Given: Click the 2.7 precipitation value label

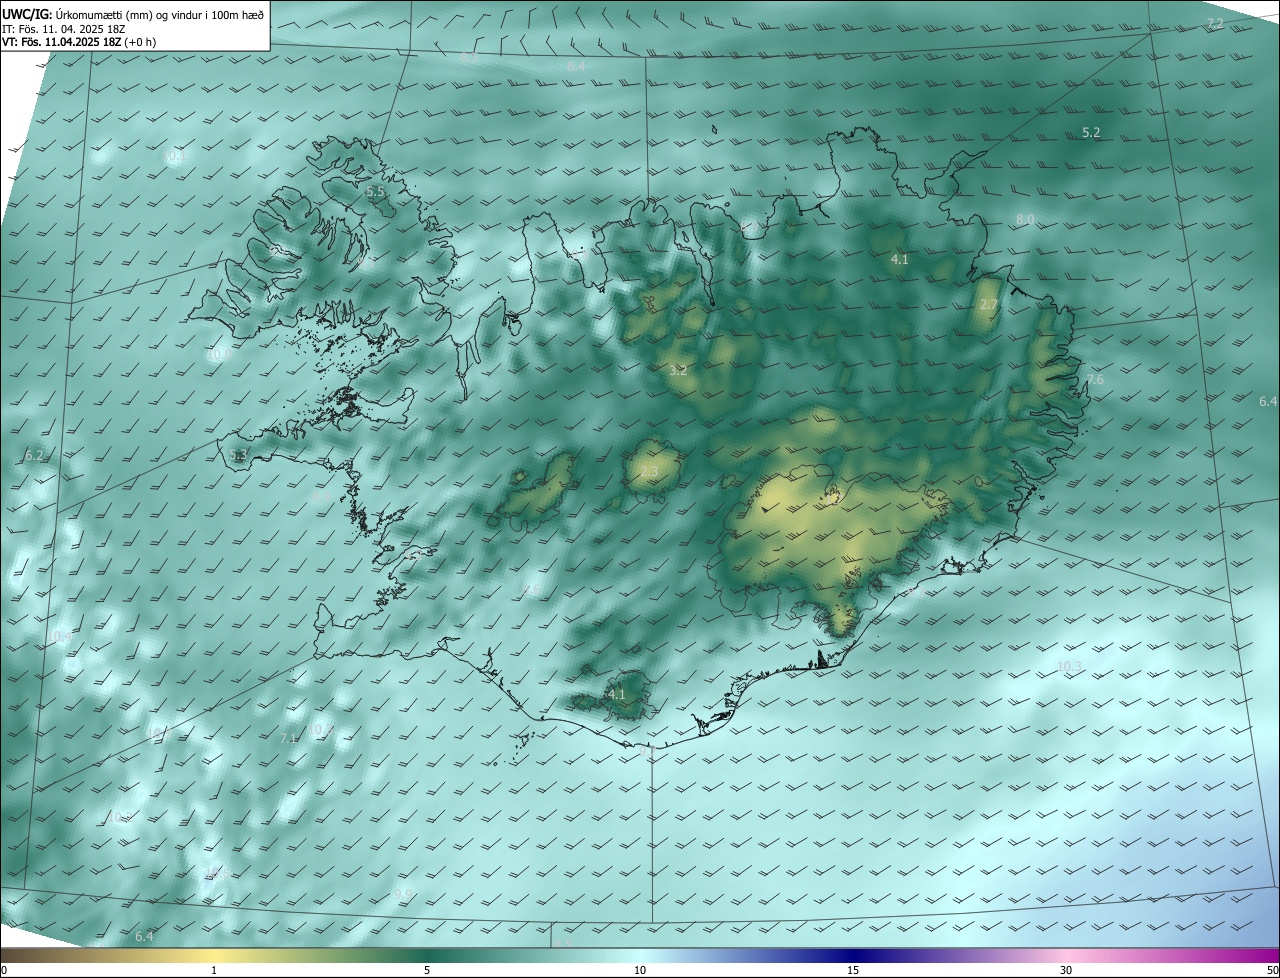Looking at the screenshot, I should click(x=989, y=304).
